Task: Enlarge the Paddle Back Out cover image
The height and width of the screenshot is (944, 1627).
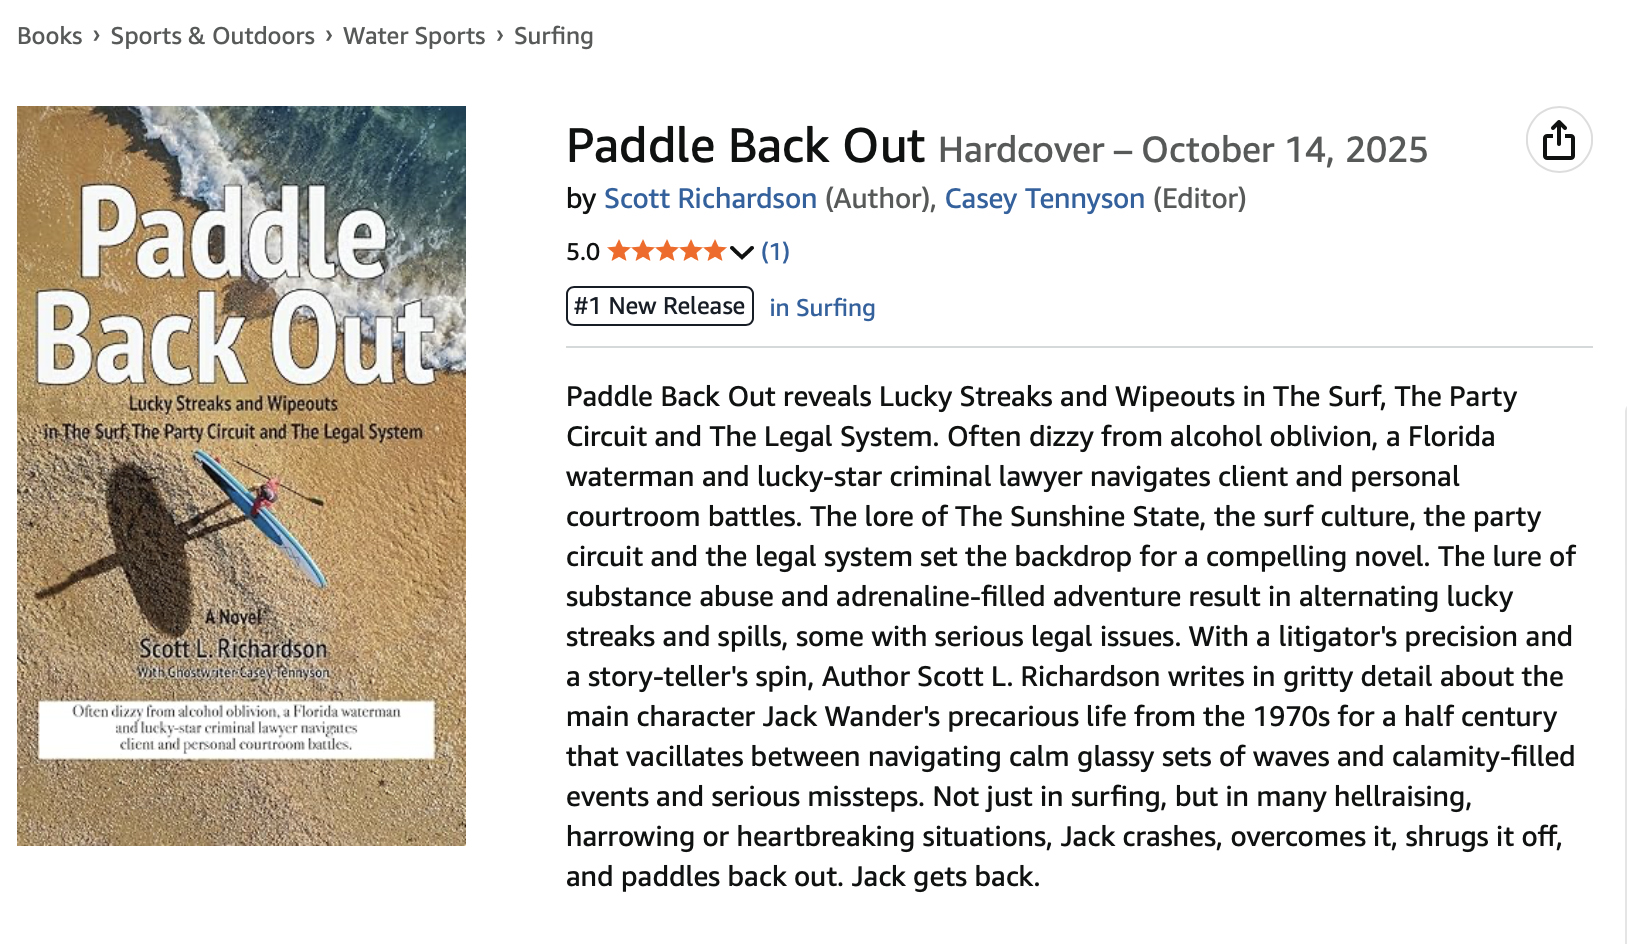Action: [x=241, y=476]
